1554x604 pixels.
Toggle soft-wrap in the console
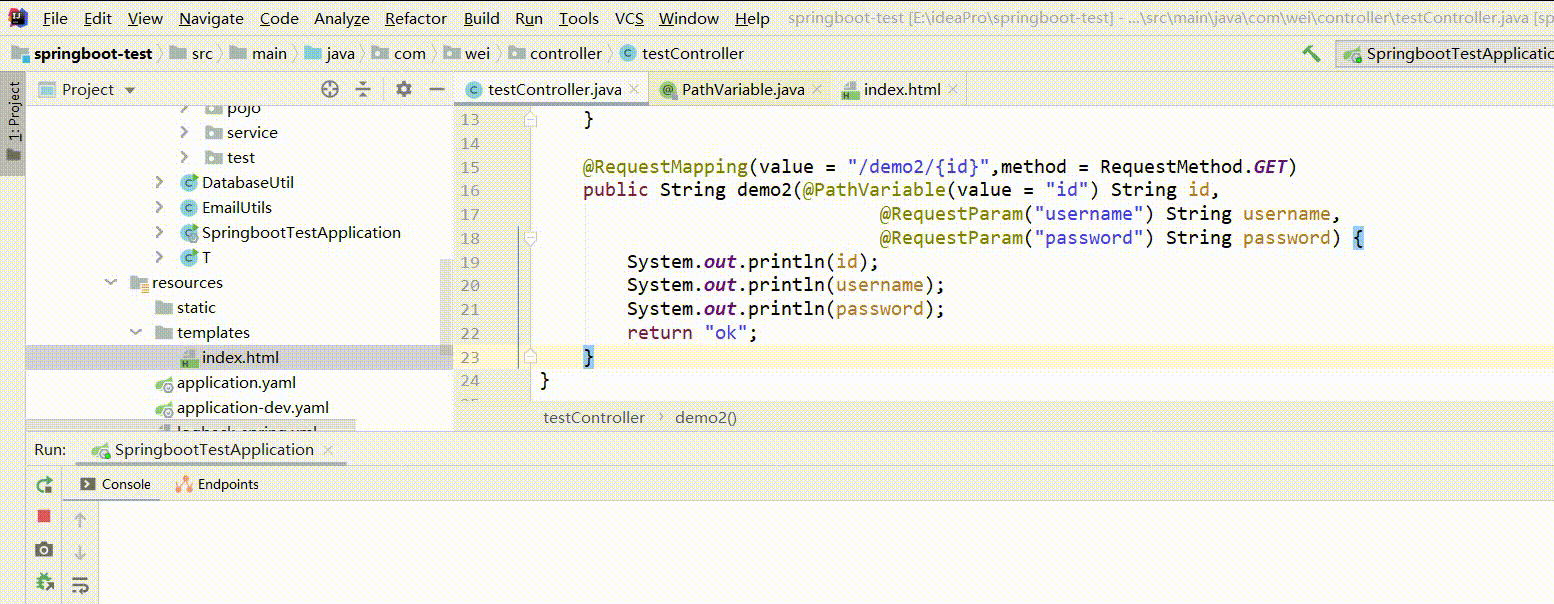(81, 584)
